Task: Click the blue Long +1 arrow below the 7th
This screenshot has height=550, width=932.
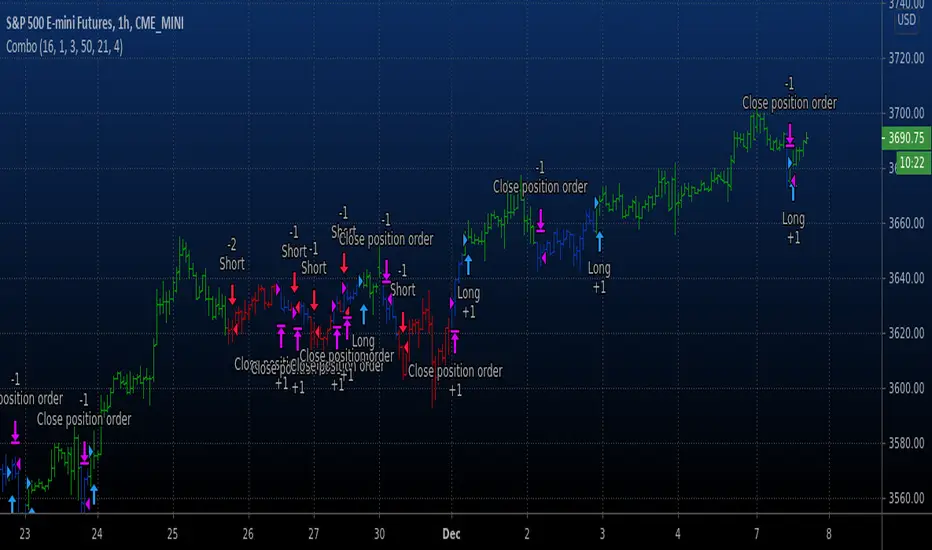Action: pyautogui.click(x=792, y=193)
